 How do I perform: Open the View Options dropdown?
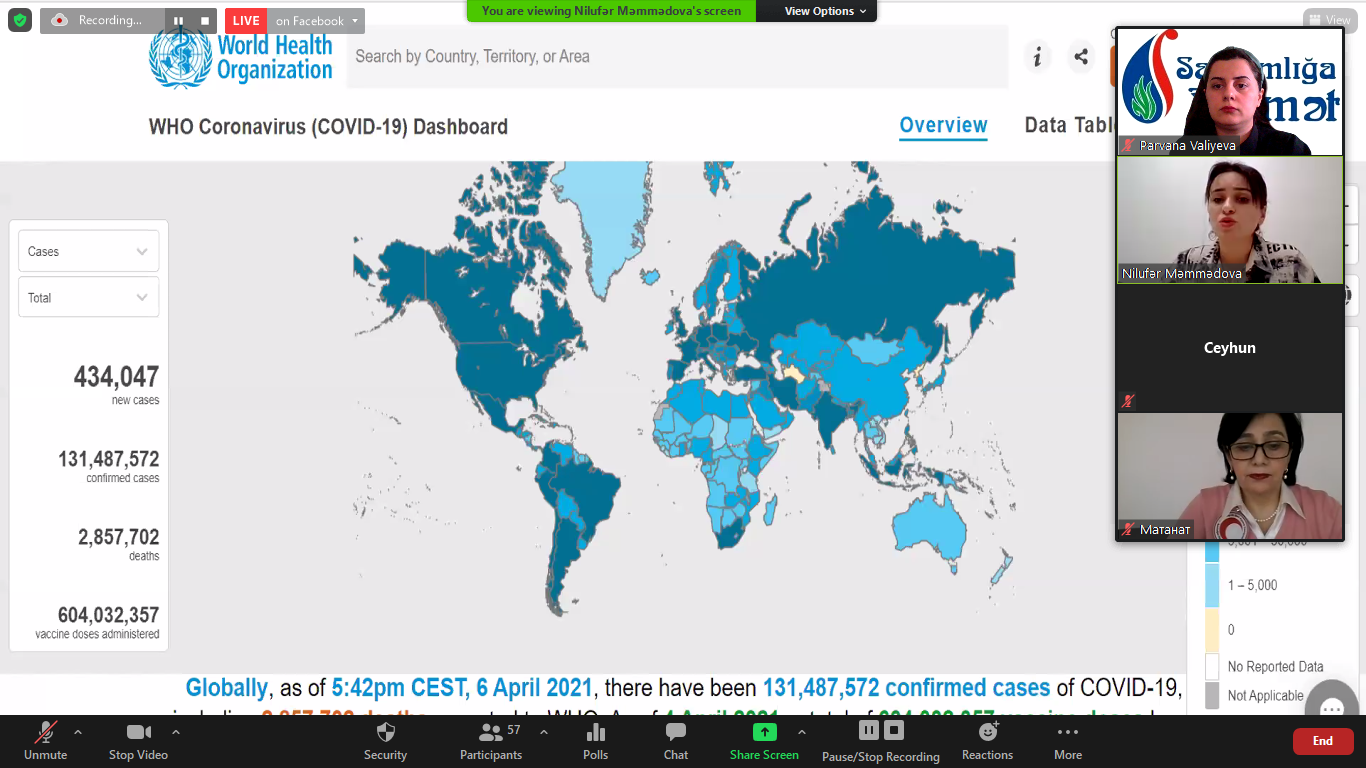[x=826, y=11]
